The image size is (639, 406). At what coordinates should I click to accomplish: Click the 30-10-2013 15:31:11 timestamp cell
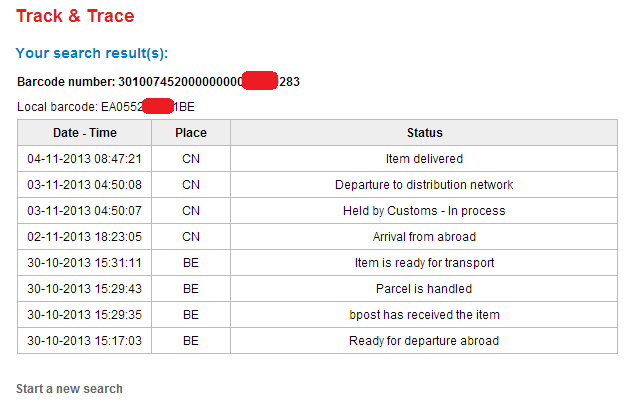pos(85,262)
